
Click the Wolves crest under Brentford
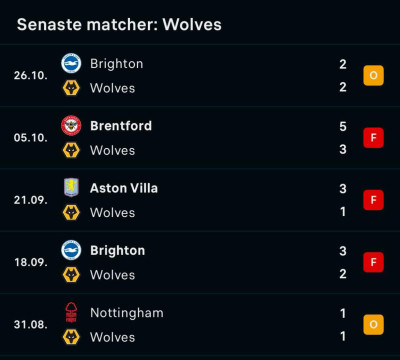click(x=71, y=150)
